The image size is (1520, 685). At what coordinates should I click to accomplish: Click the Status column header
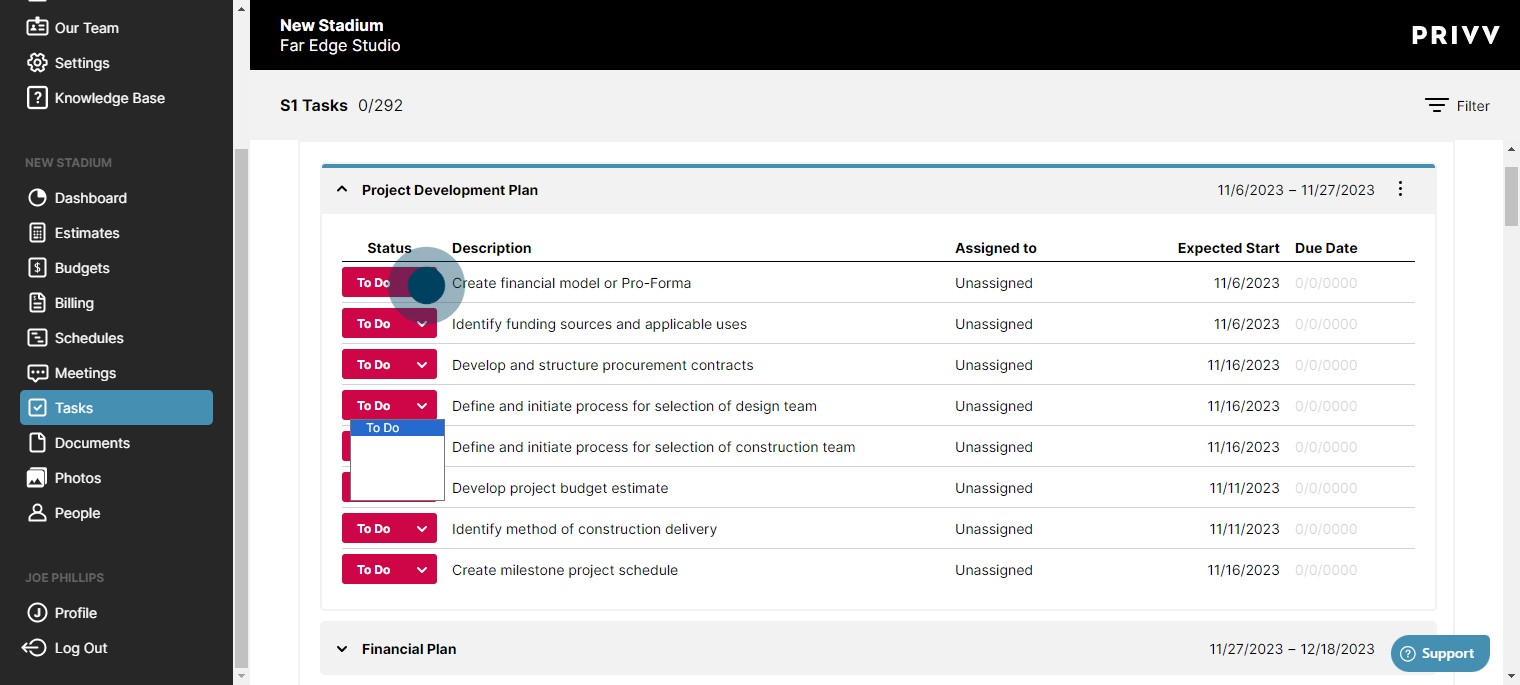click(389, 248)
